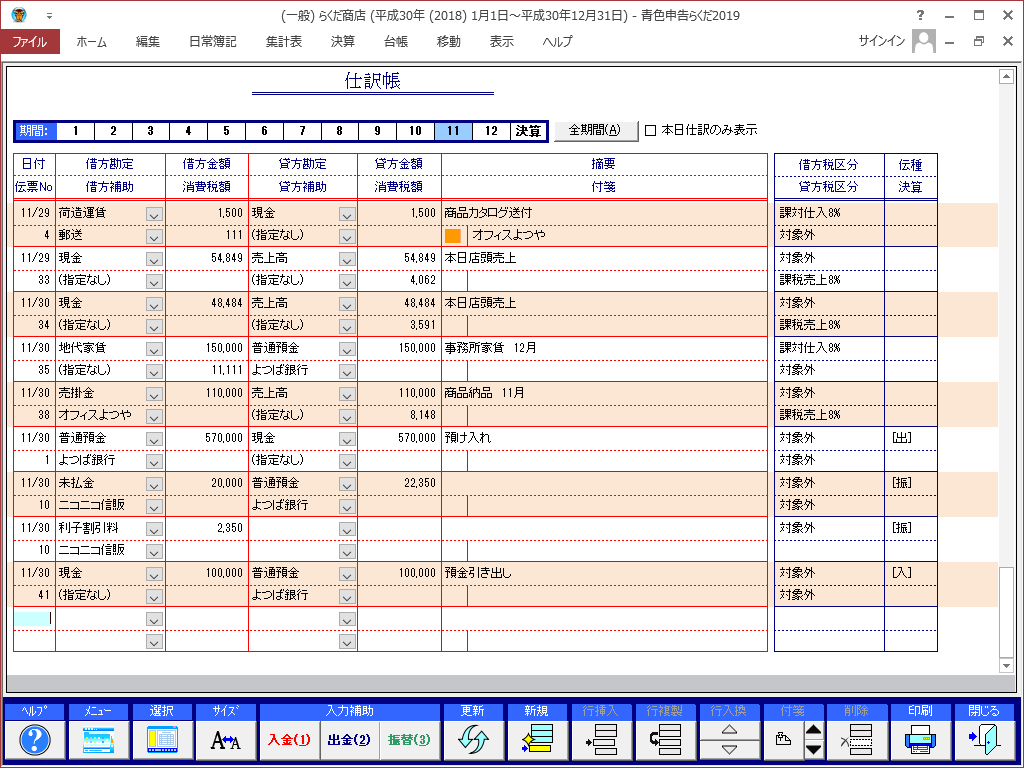Click the 閉じる exit door icon
Viewport: 1024px width, 768px height.
coord(984,740)
